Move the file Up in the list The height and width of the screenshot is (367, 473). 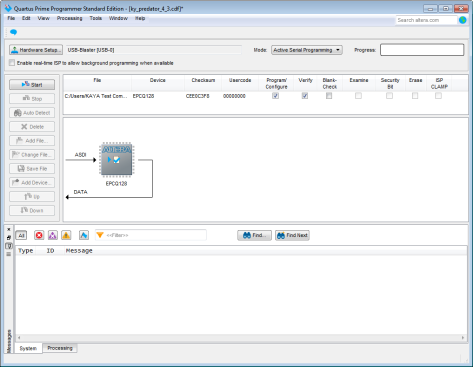(x=32, y=197)
